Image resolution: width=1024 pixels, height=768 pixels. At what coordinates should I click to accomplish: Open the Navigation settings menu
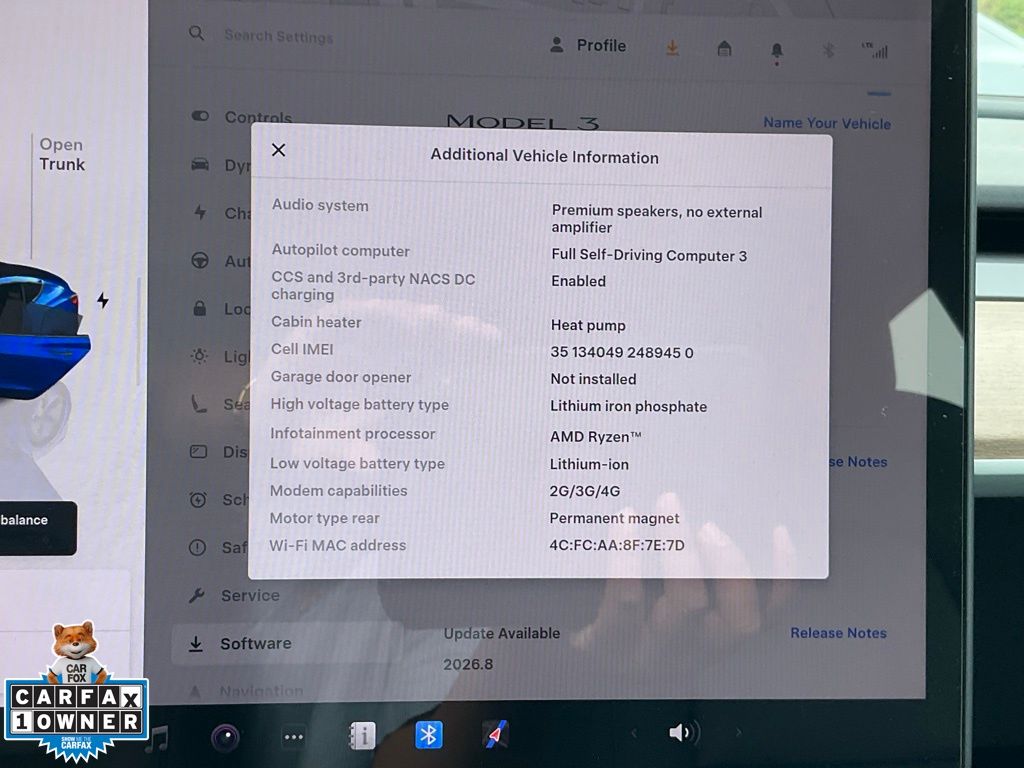247,691
